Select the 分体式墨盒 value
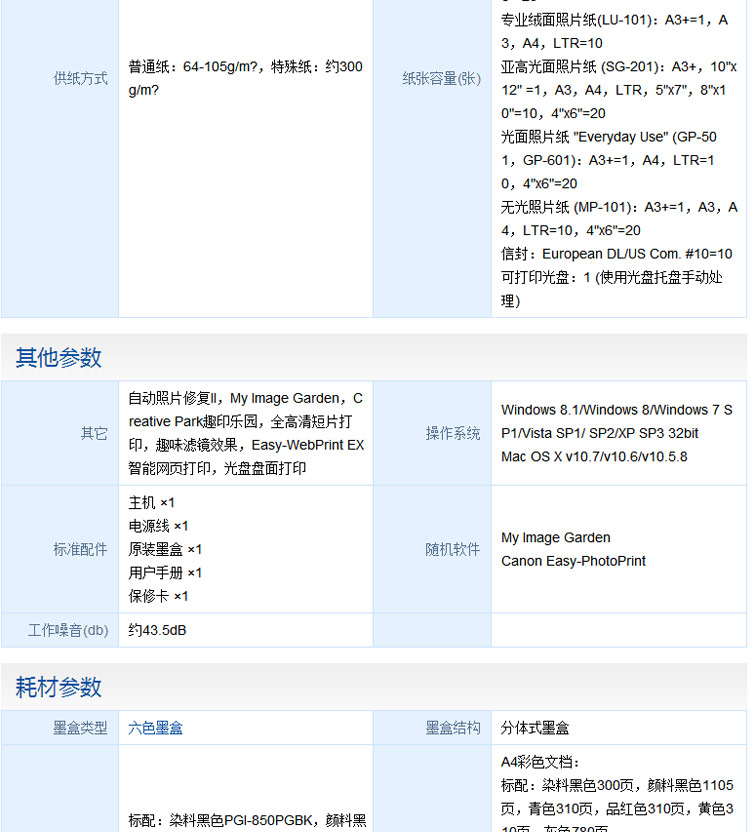750x832 pixels. pos(535,728)
